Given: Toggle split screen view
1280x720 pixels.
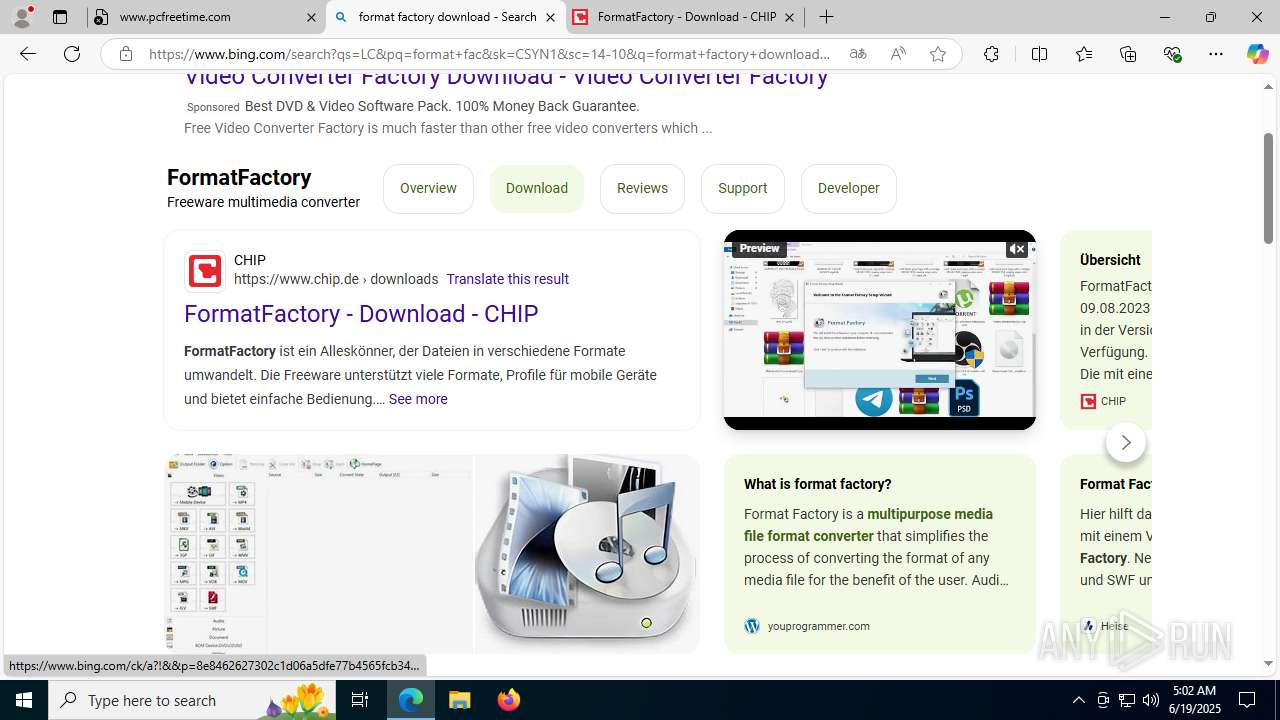Looking at the screenshot, I should click(x=1040, y=54).
